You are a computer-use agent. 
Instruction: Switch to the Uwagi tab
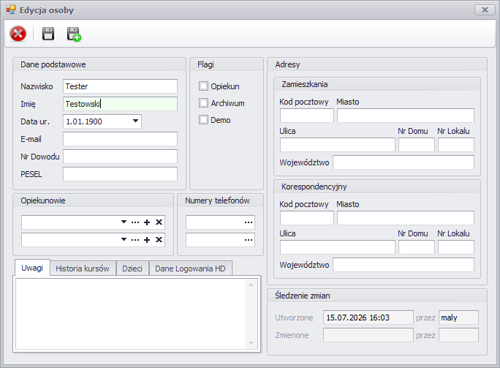coord(32,268)
